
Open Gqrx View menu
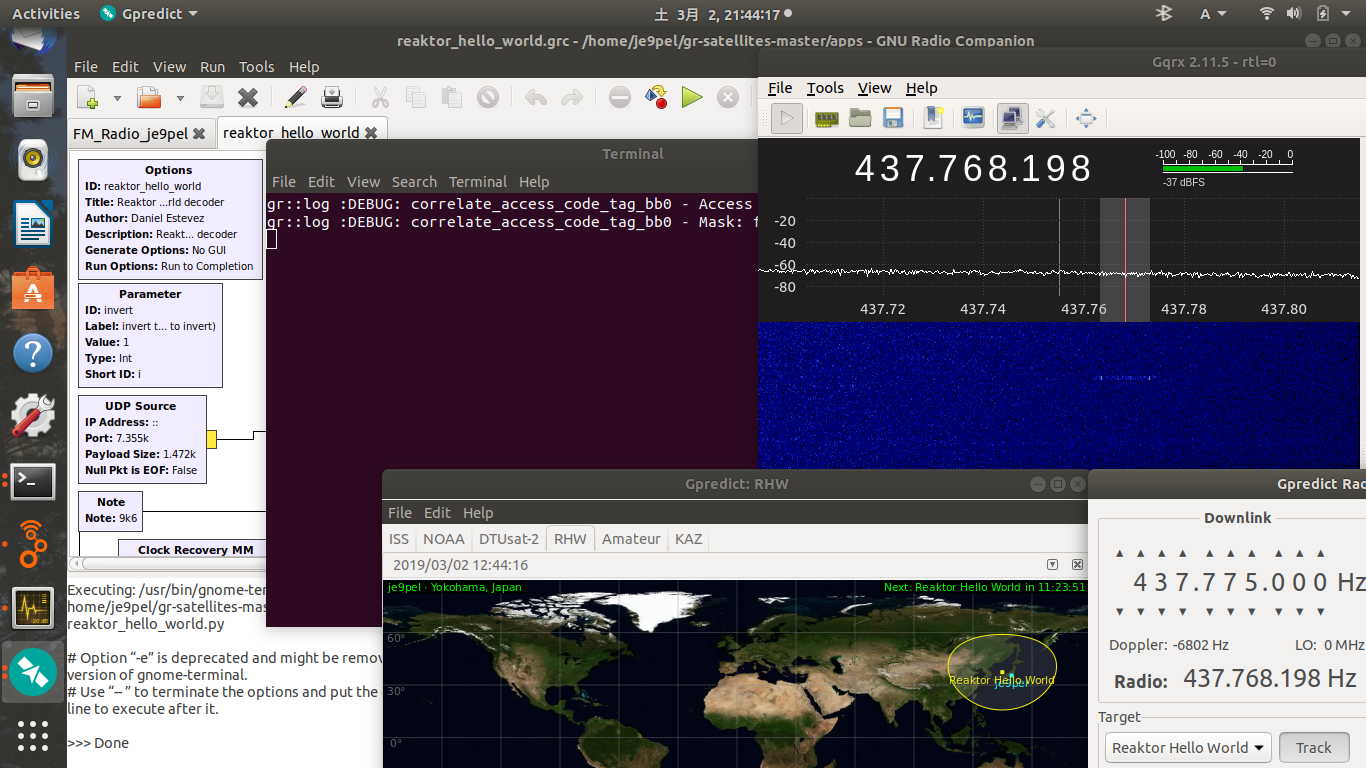874,88
